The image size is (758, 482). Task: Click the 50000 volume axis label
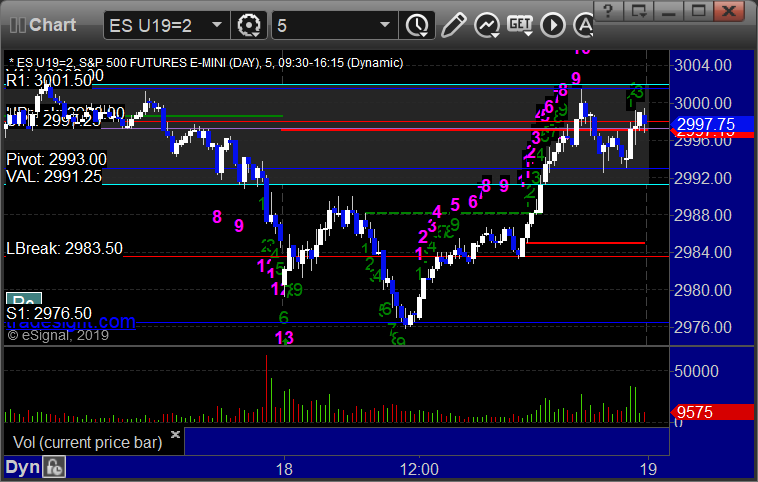pyautogui.click(x=696, y=371)
